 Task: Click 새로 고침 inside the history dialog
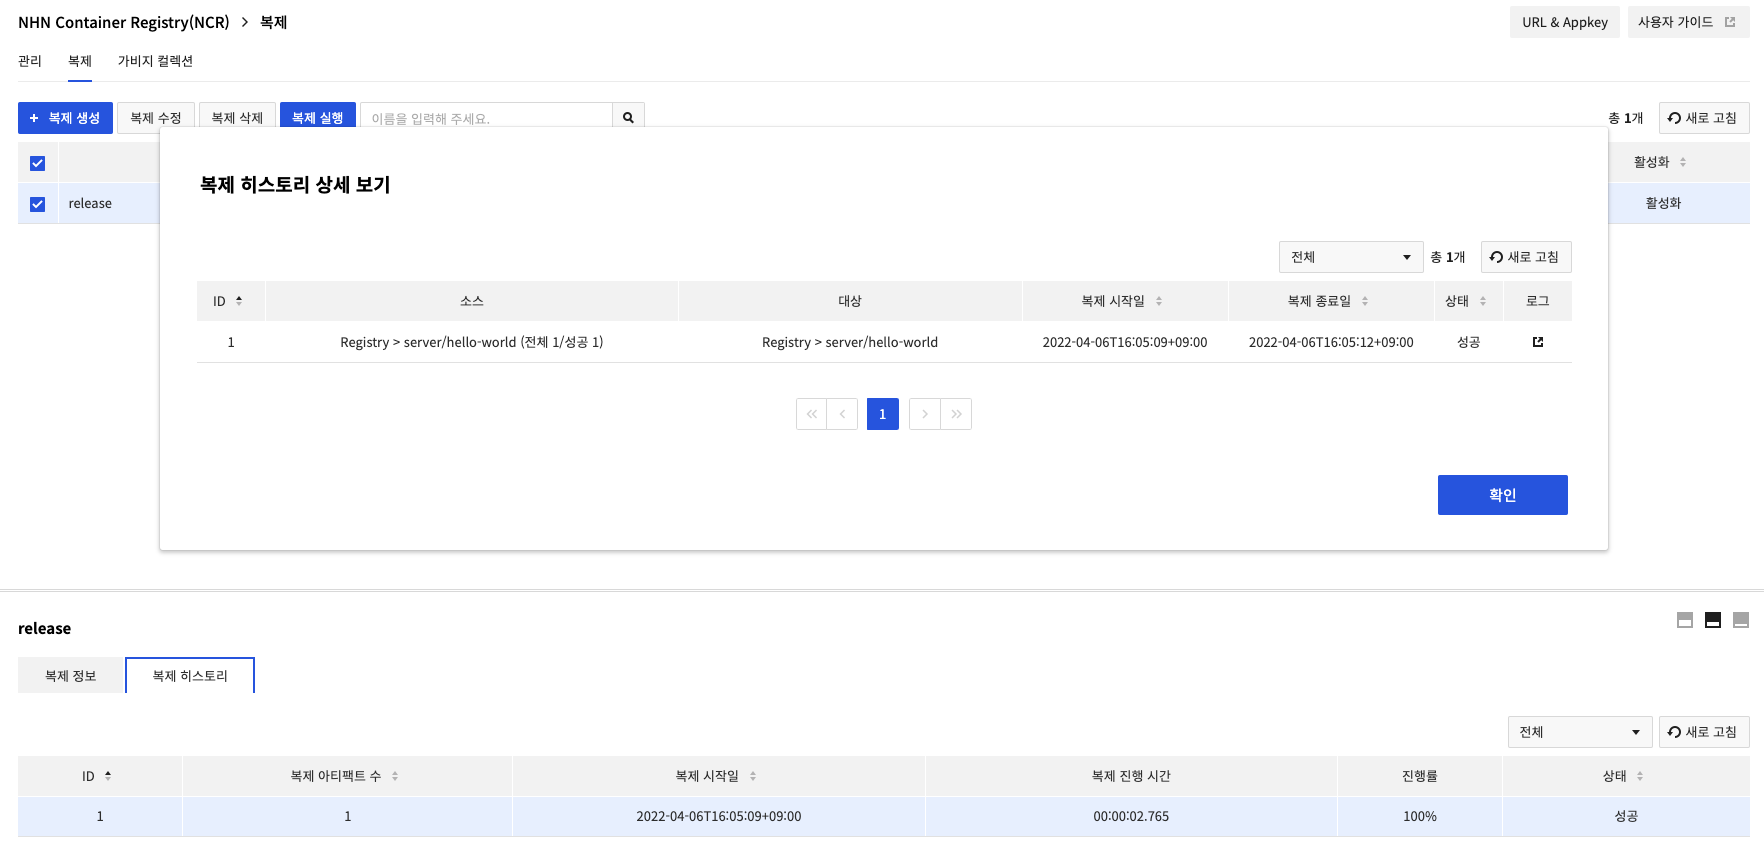[1526, 257]
